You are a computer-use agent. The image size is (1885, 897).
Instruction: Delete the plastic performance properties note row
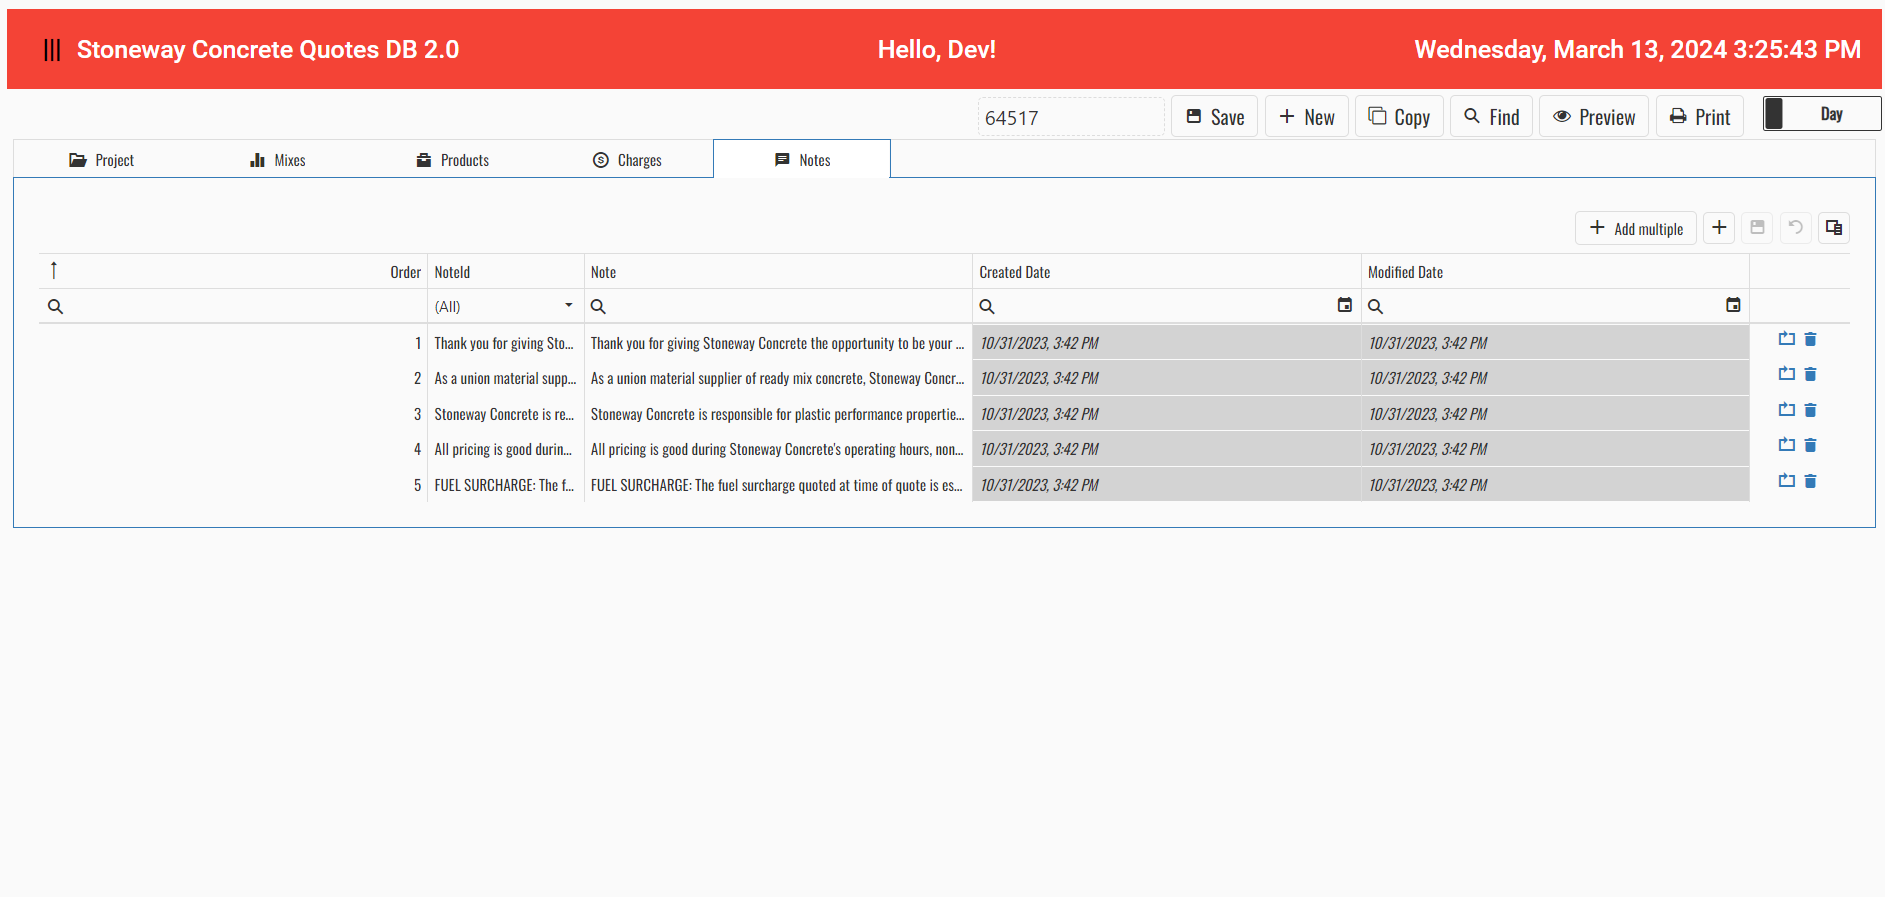1810,410
